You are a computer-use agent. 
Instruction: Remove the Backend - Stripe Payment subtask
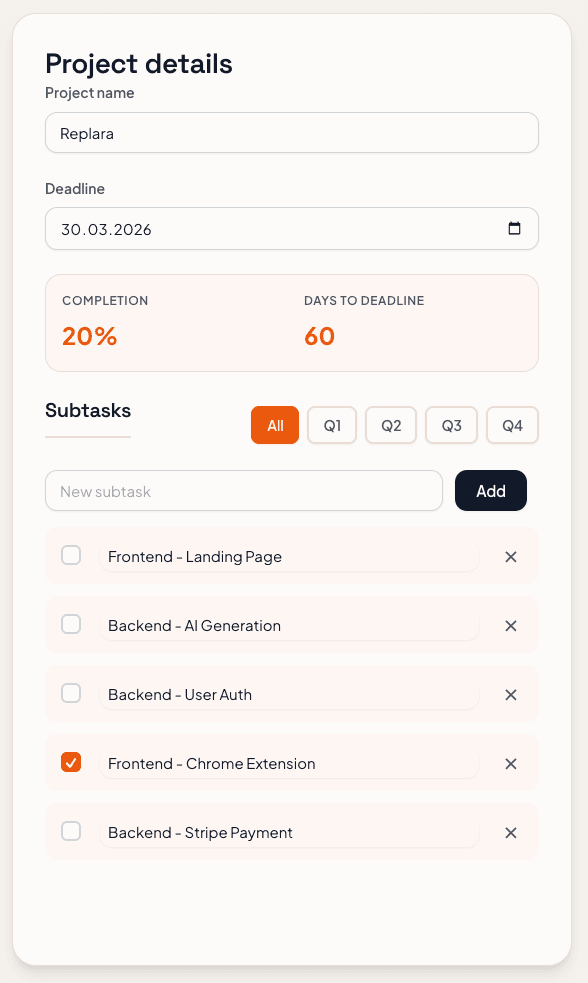511,832
